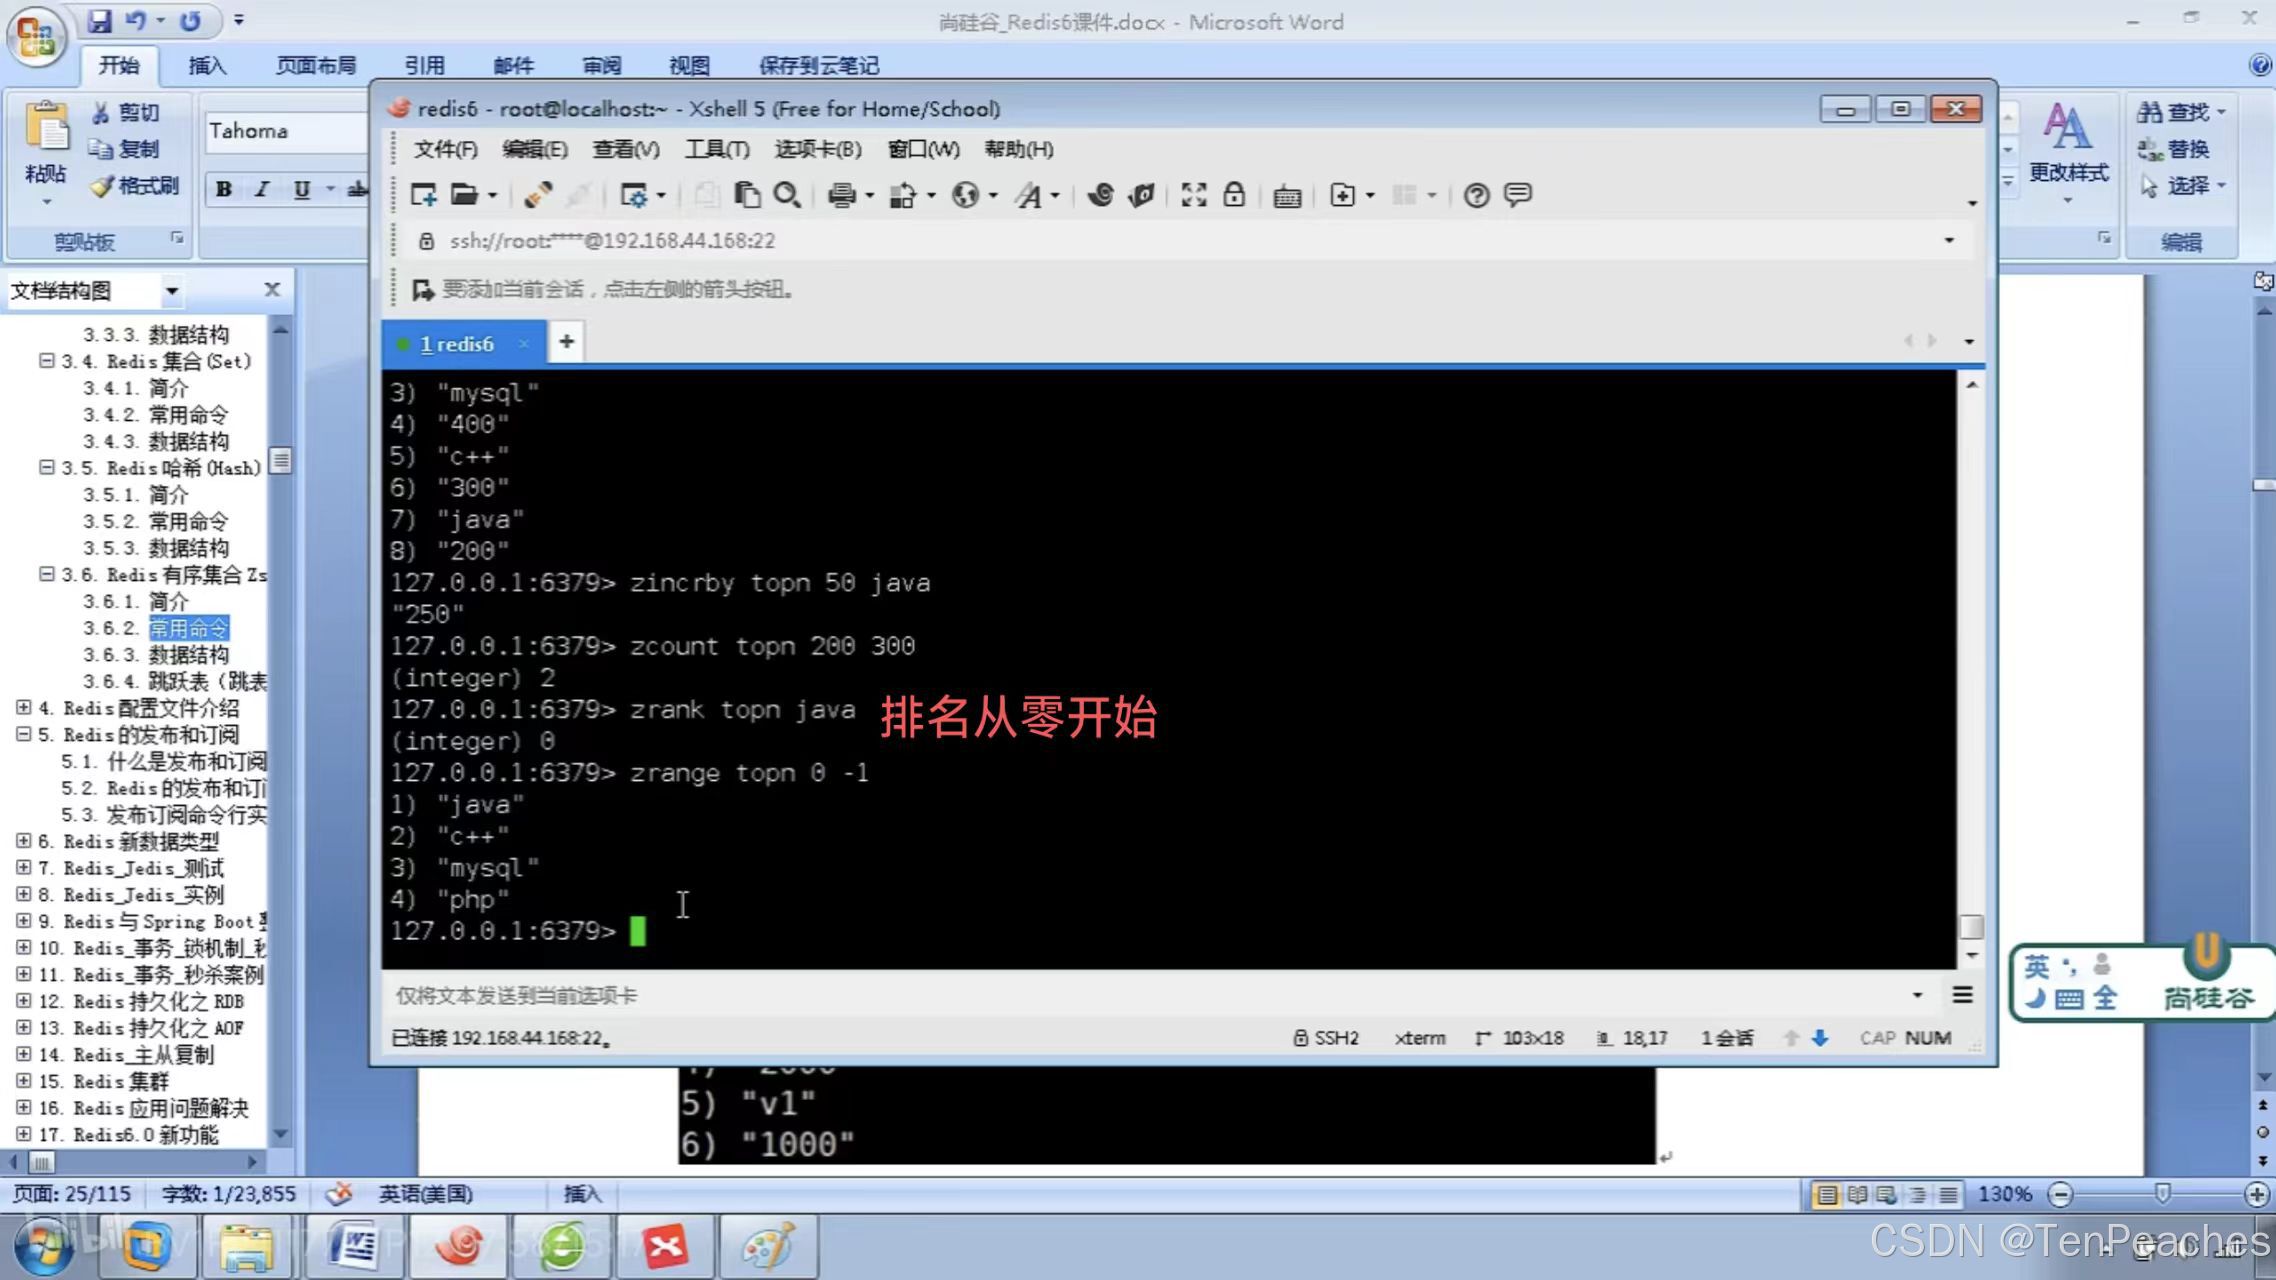Click the virtual keyboard icon in toolbar
Viewport: 2276px width, 1280px height.
click(1286, 196)
